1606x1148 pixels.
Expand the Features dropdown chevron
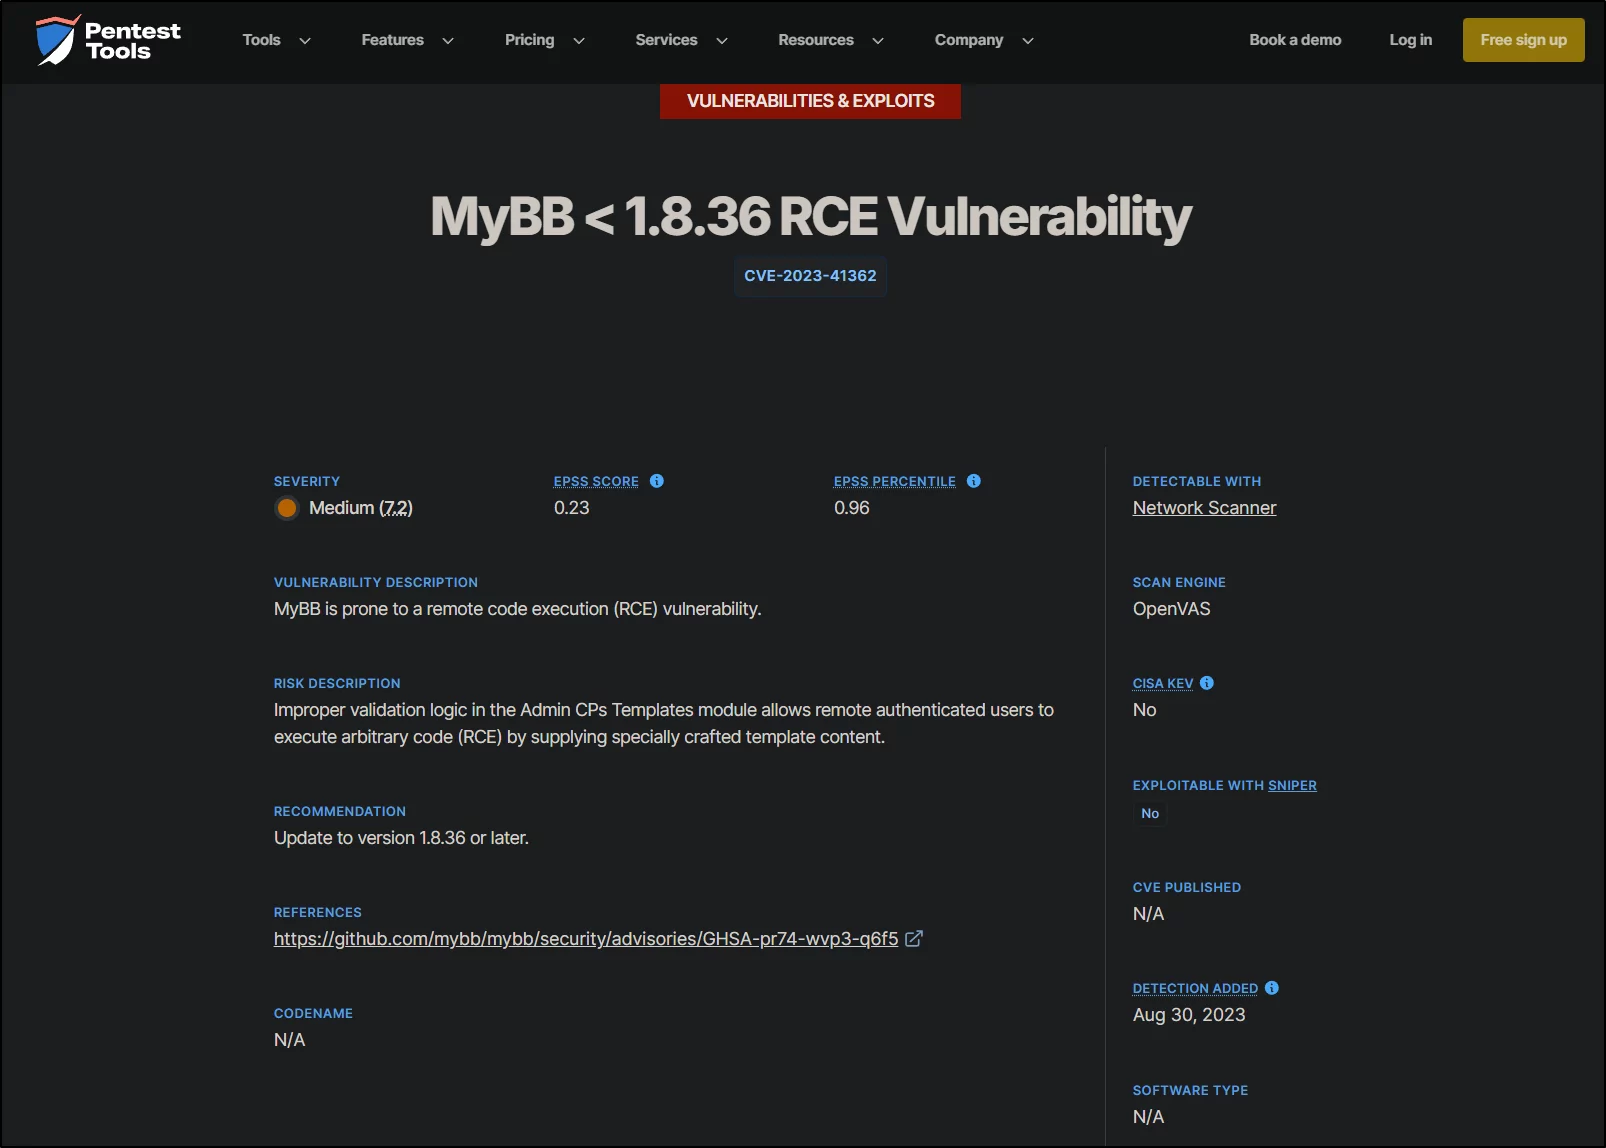[x=448, y=41]
